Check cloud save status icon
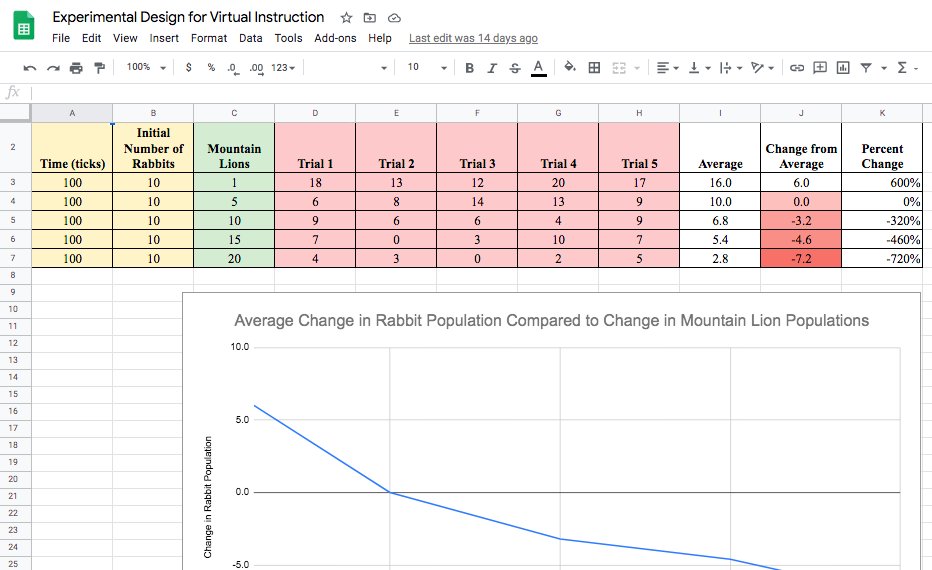The image size is (932, 570). point(393,18)
